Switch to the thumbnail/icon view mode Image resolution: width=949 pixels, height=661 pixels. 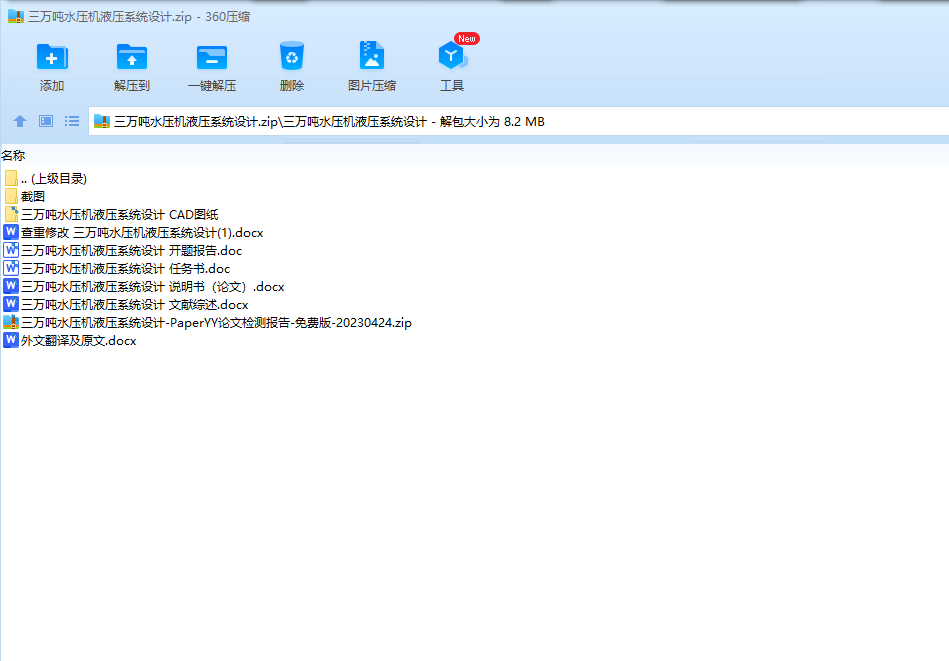tap(46, 121)
